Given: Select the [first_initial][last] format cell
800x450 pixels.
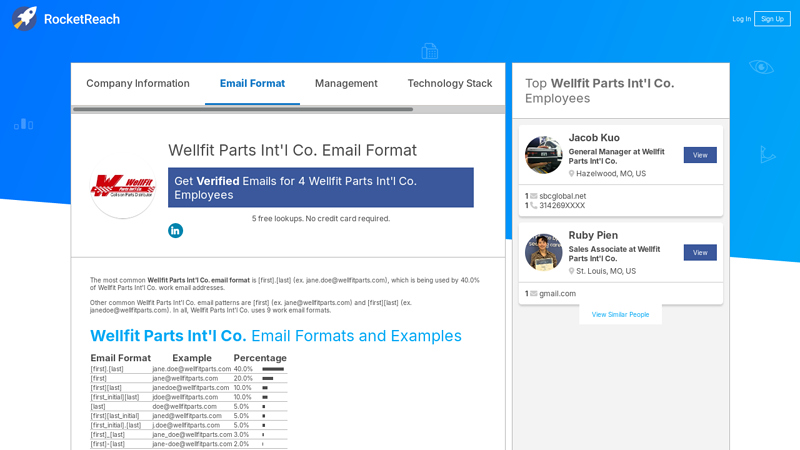Looking at the screenshot, I should (115, 397).
